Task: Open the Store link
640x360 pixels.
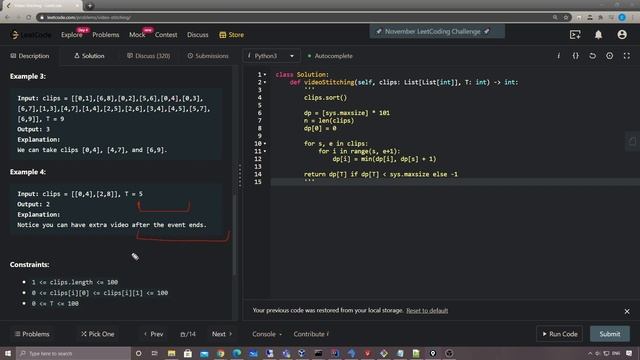Action: [x=232, y=35]
